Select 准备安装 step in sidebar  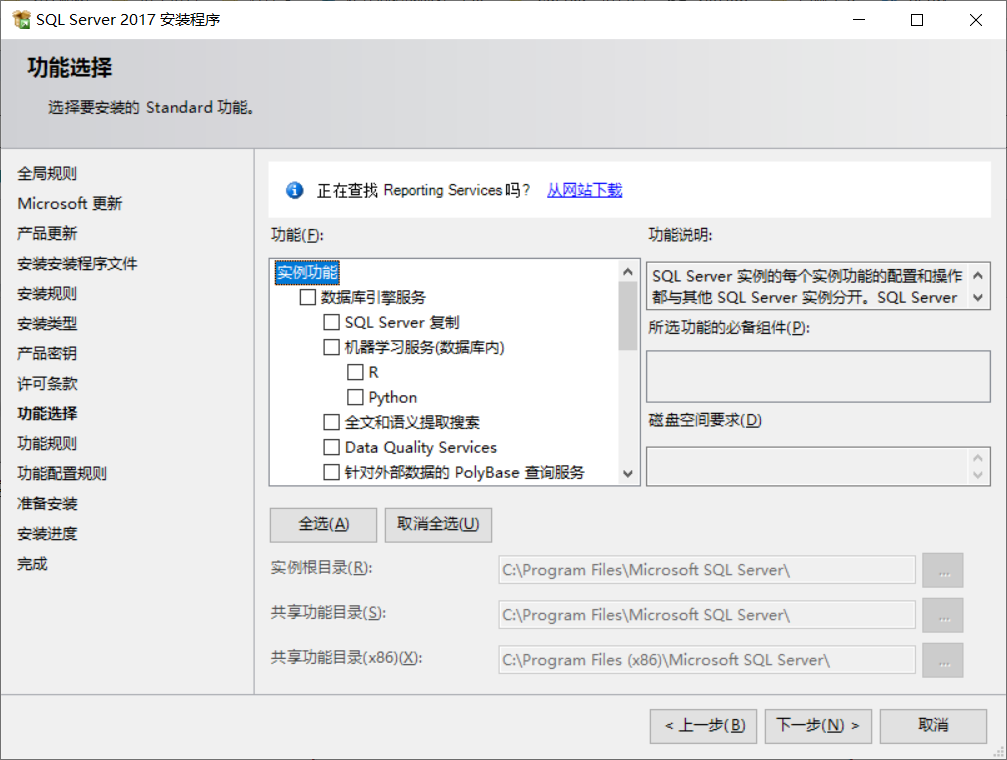pyautogui.click(x=47, y=504)
